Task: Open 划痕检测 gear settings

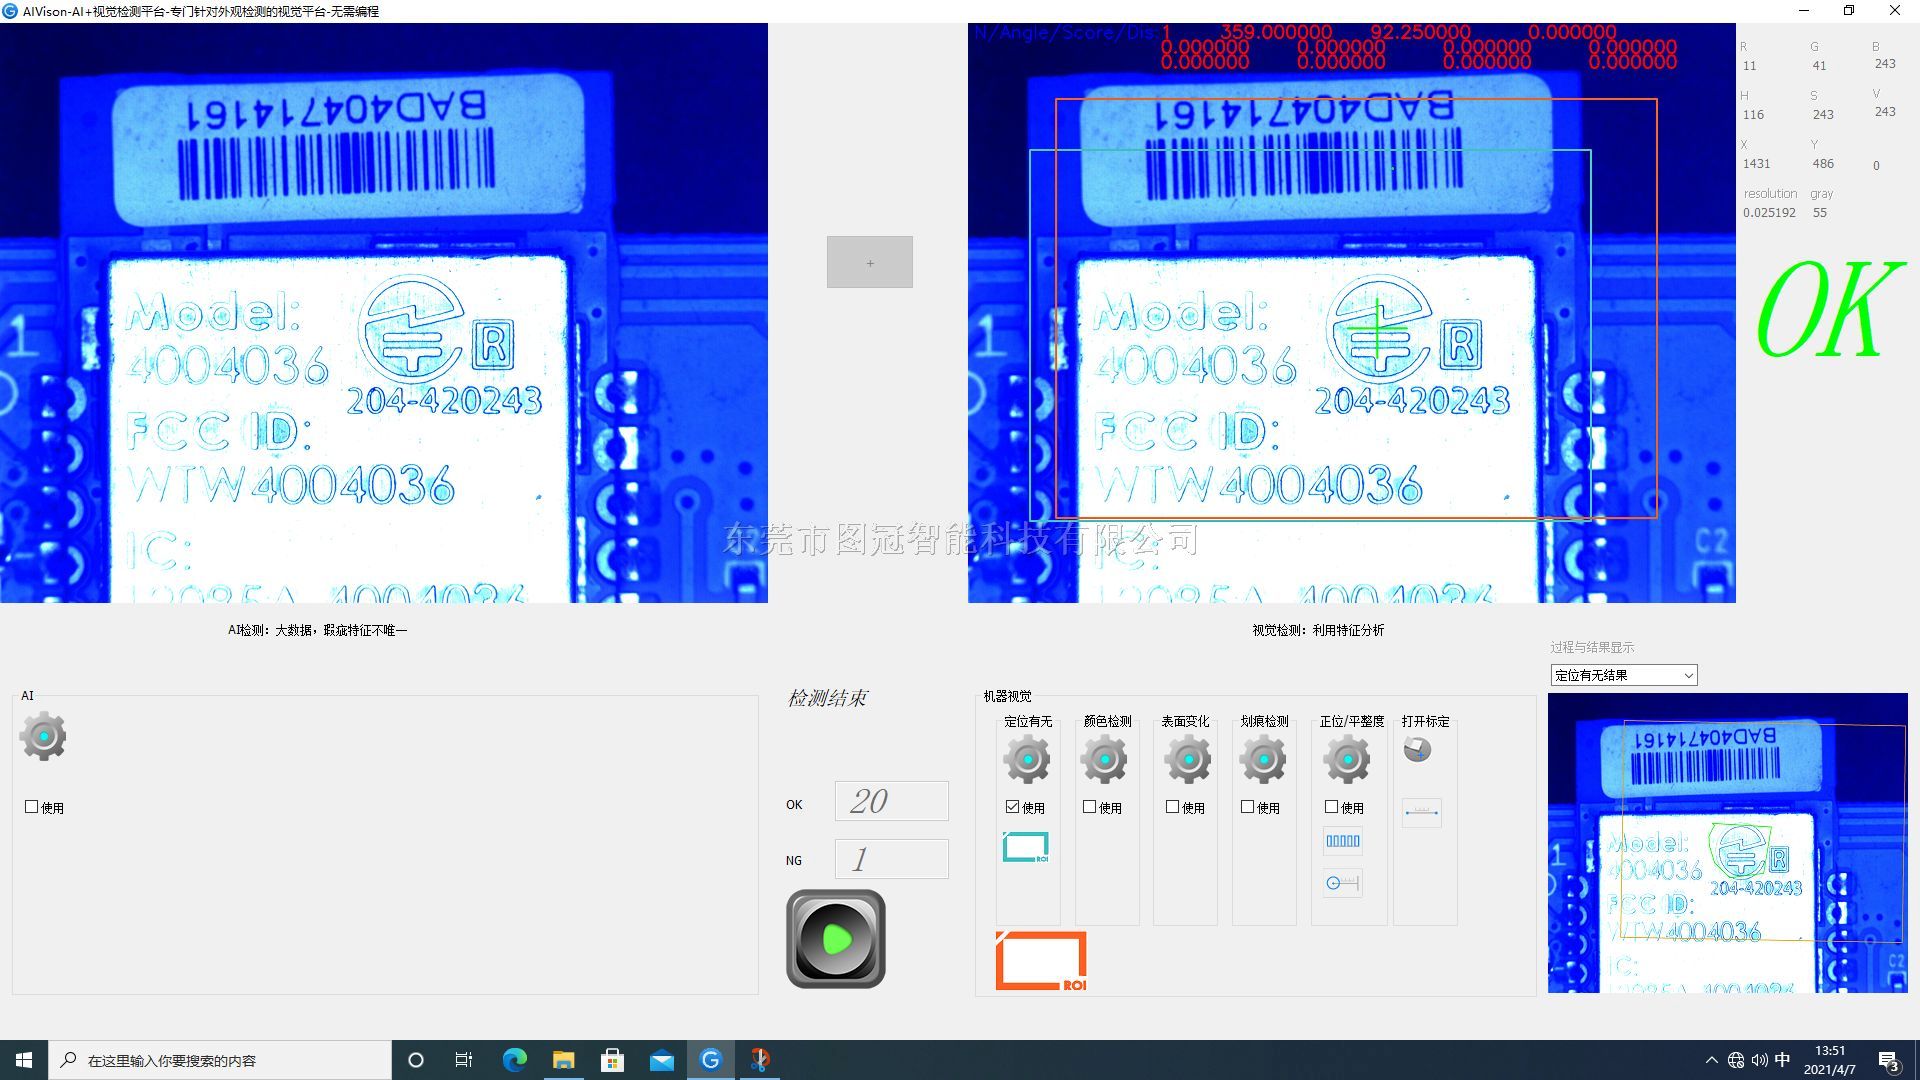Action: (1263, 760)
